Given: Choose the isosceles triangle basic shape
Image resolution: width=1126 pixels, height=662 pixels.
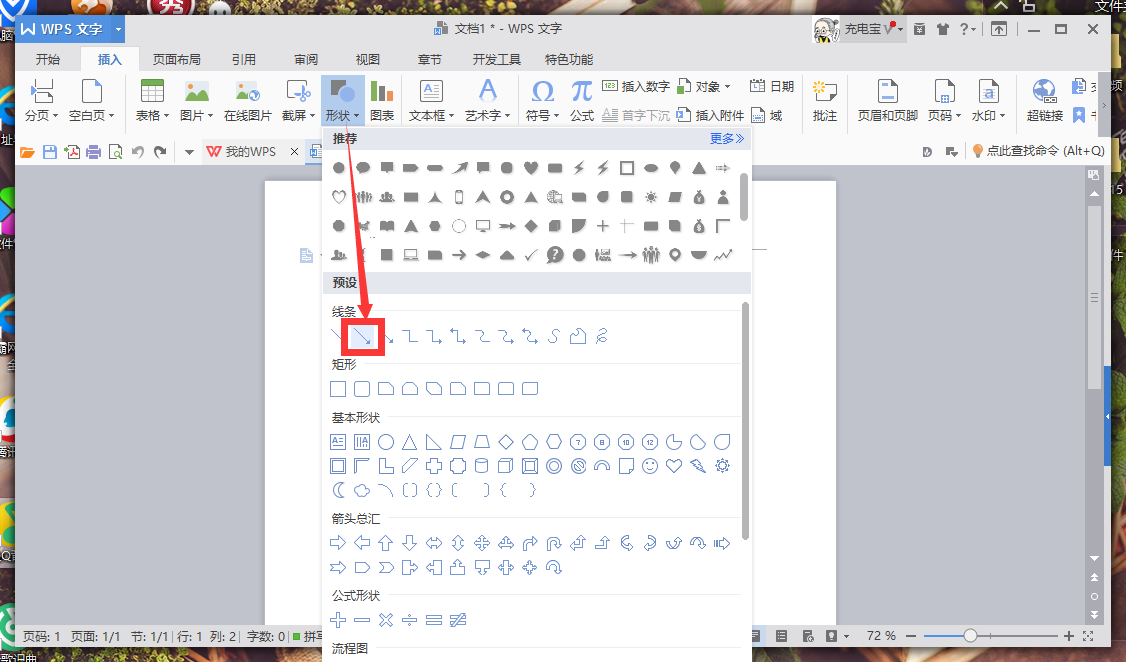Looking at the screenshot, I should (x=410, y=442).
